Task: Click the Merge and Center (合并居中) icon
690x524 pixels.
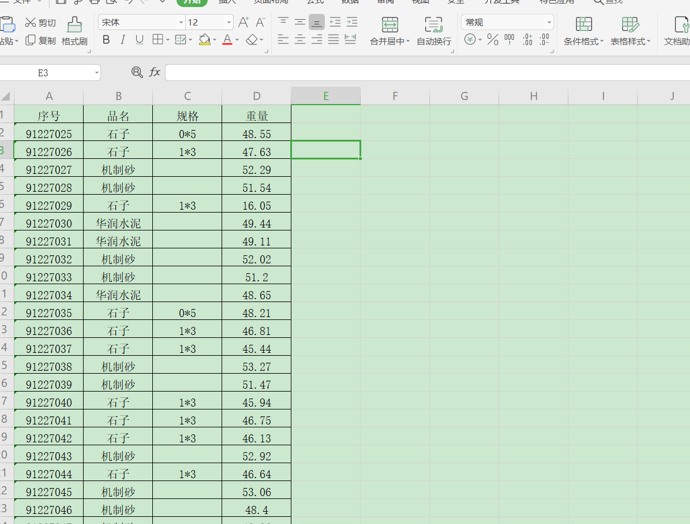Action: 390,25
